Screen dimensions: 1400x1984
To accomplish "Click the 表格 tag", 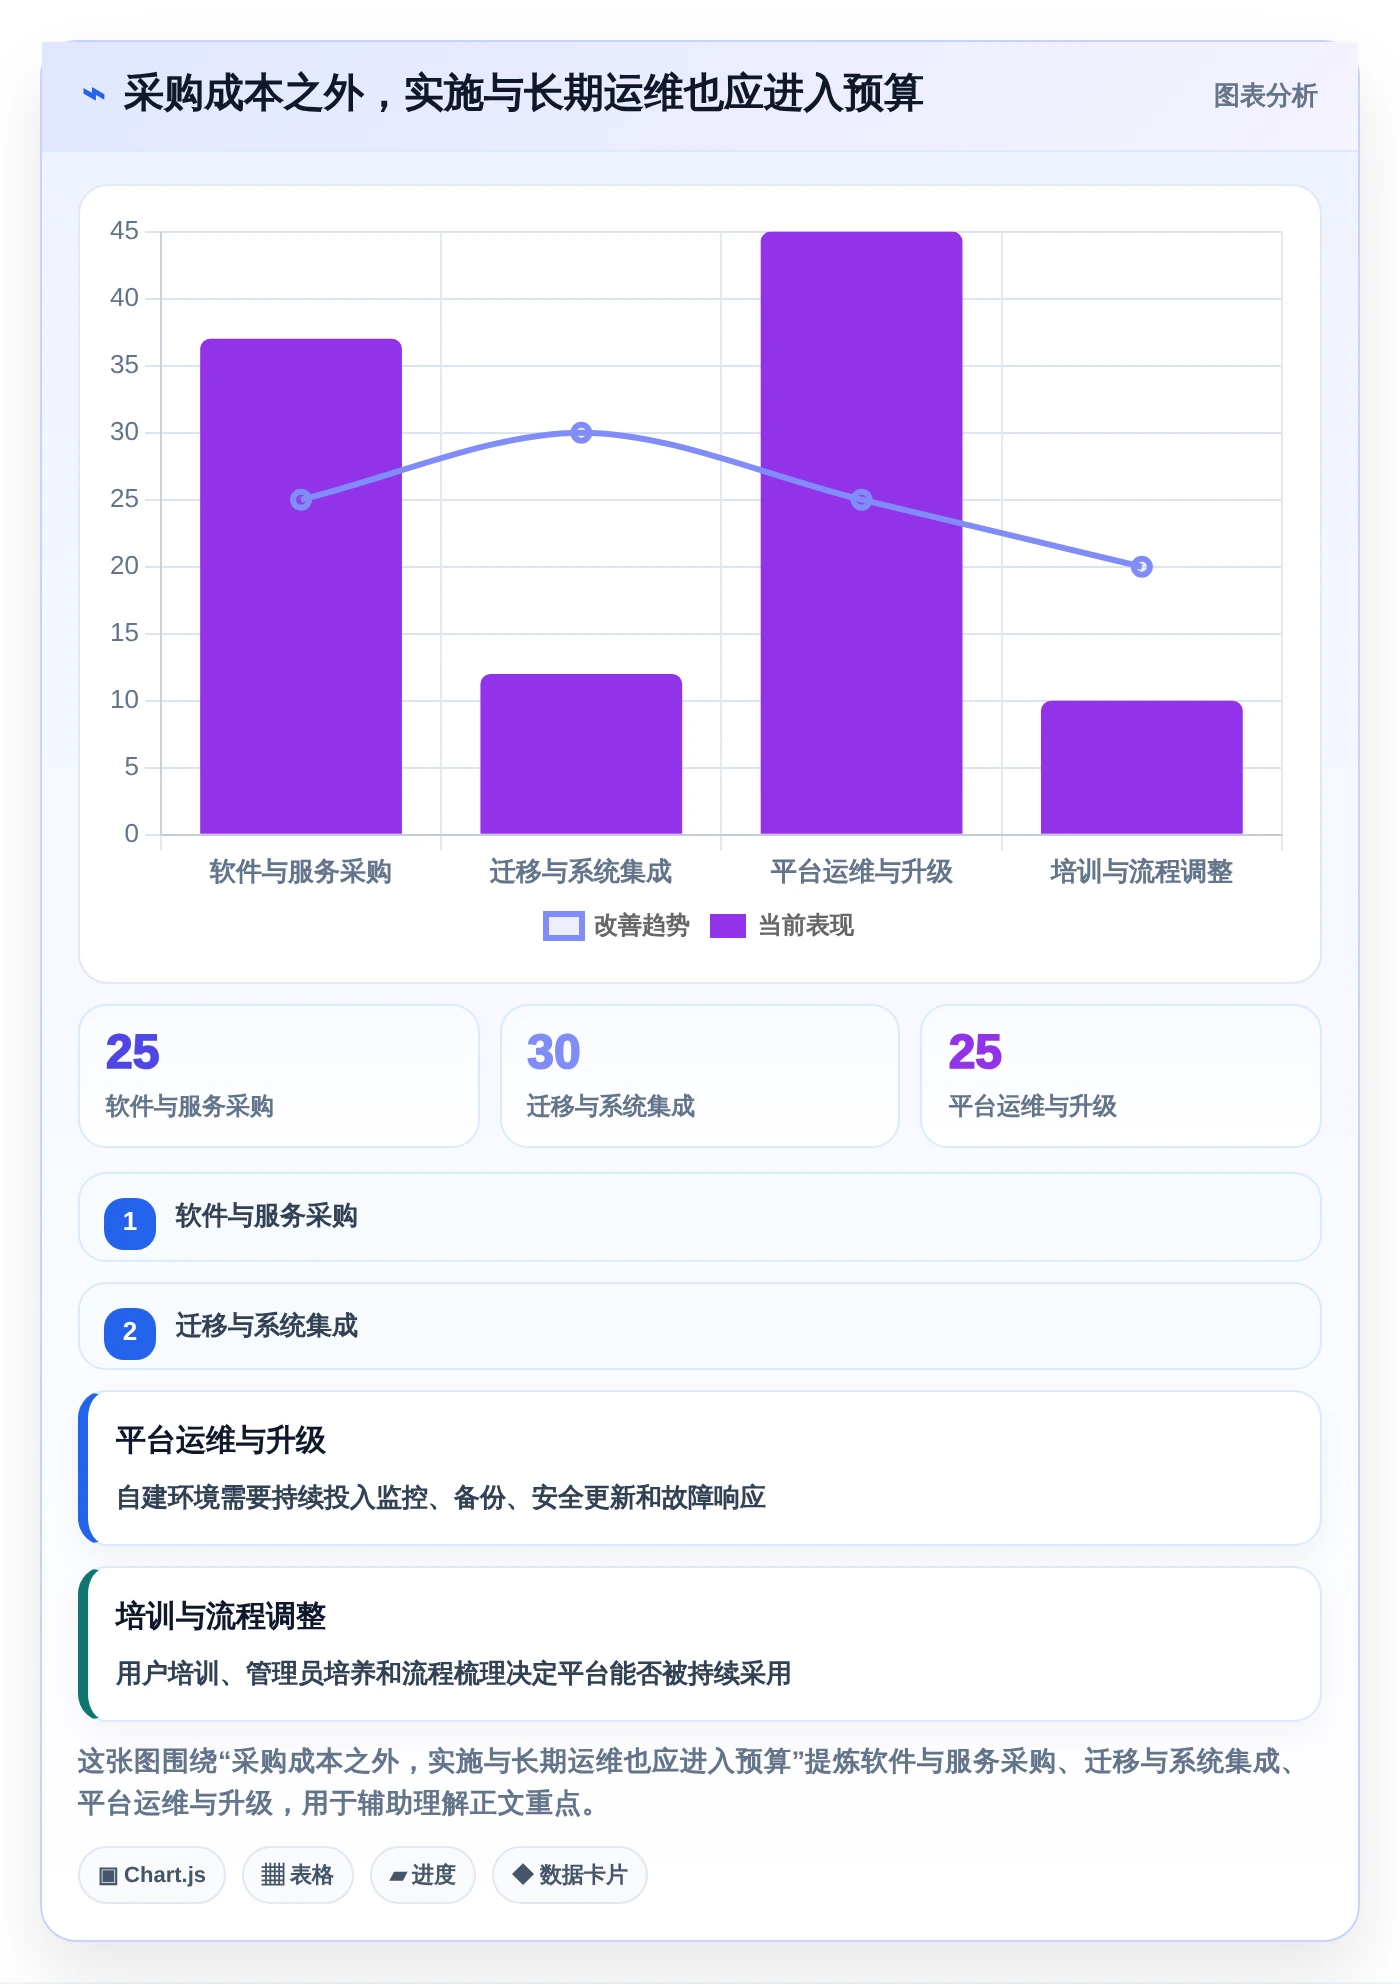I will click(x=298, y=1875).
